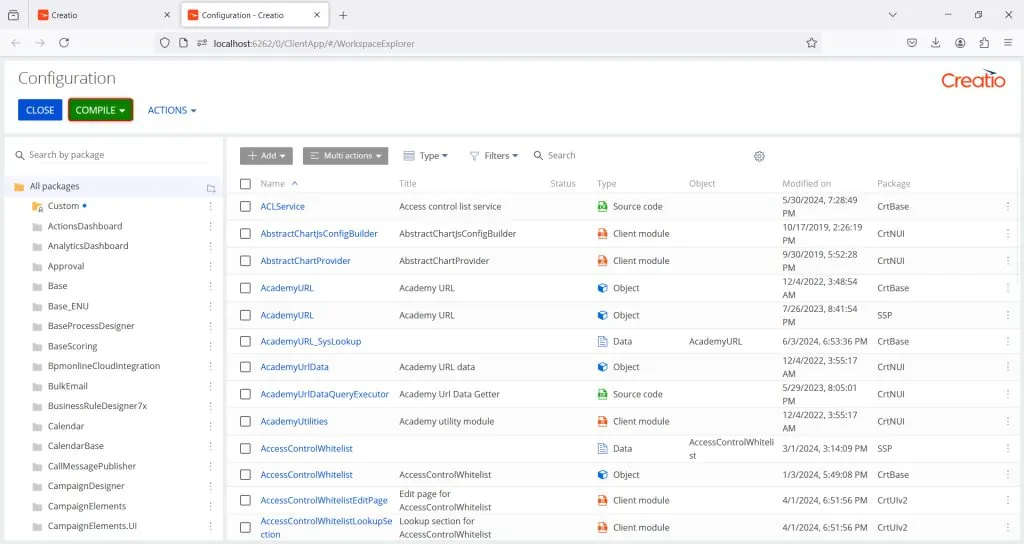Open the row menu for AbstractChartProvider
Screen dimensions: 1024x544
tap(1008, 261)
